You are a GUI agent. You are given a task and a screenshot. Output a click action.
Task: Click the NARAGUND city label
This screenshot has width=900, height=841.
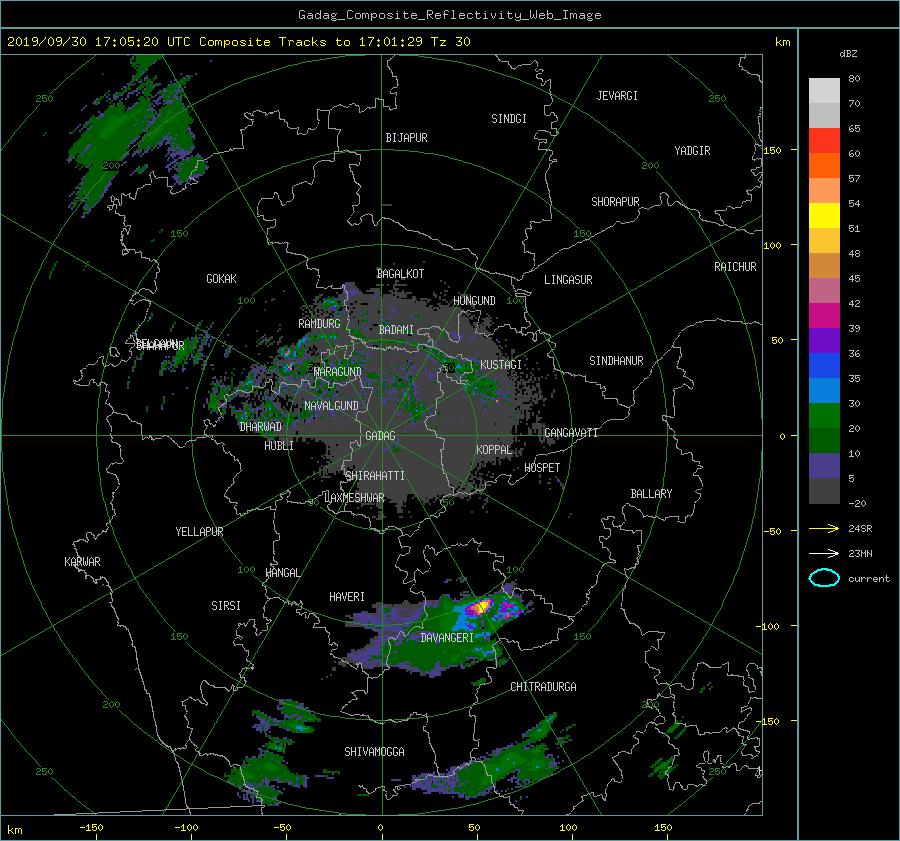coord(338,372)
